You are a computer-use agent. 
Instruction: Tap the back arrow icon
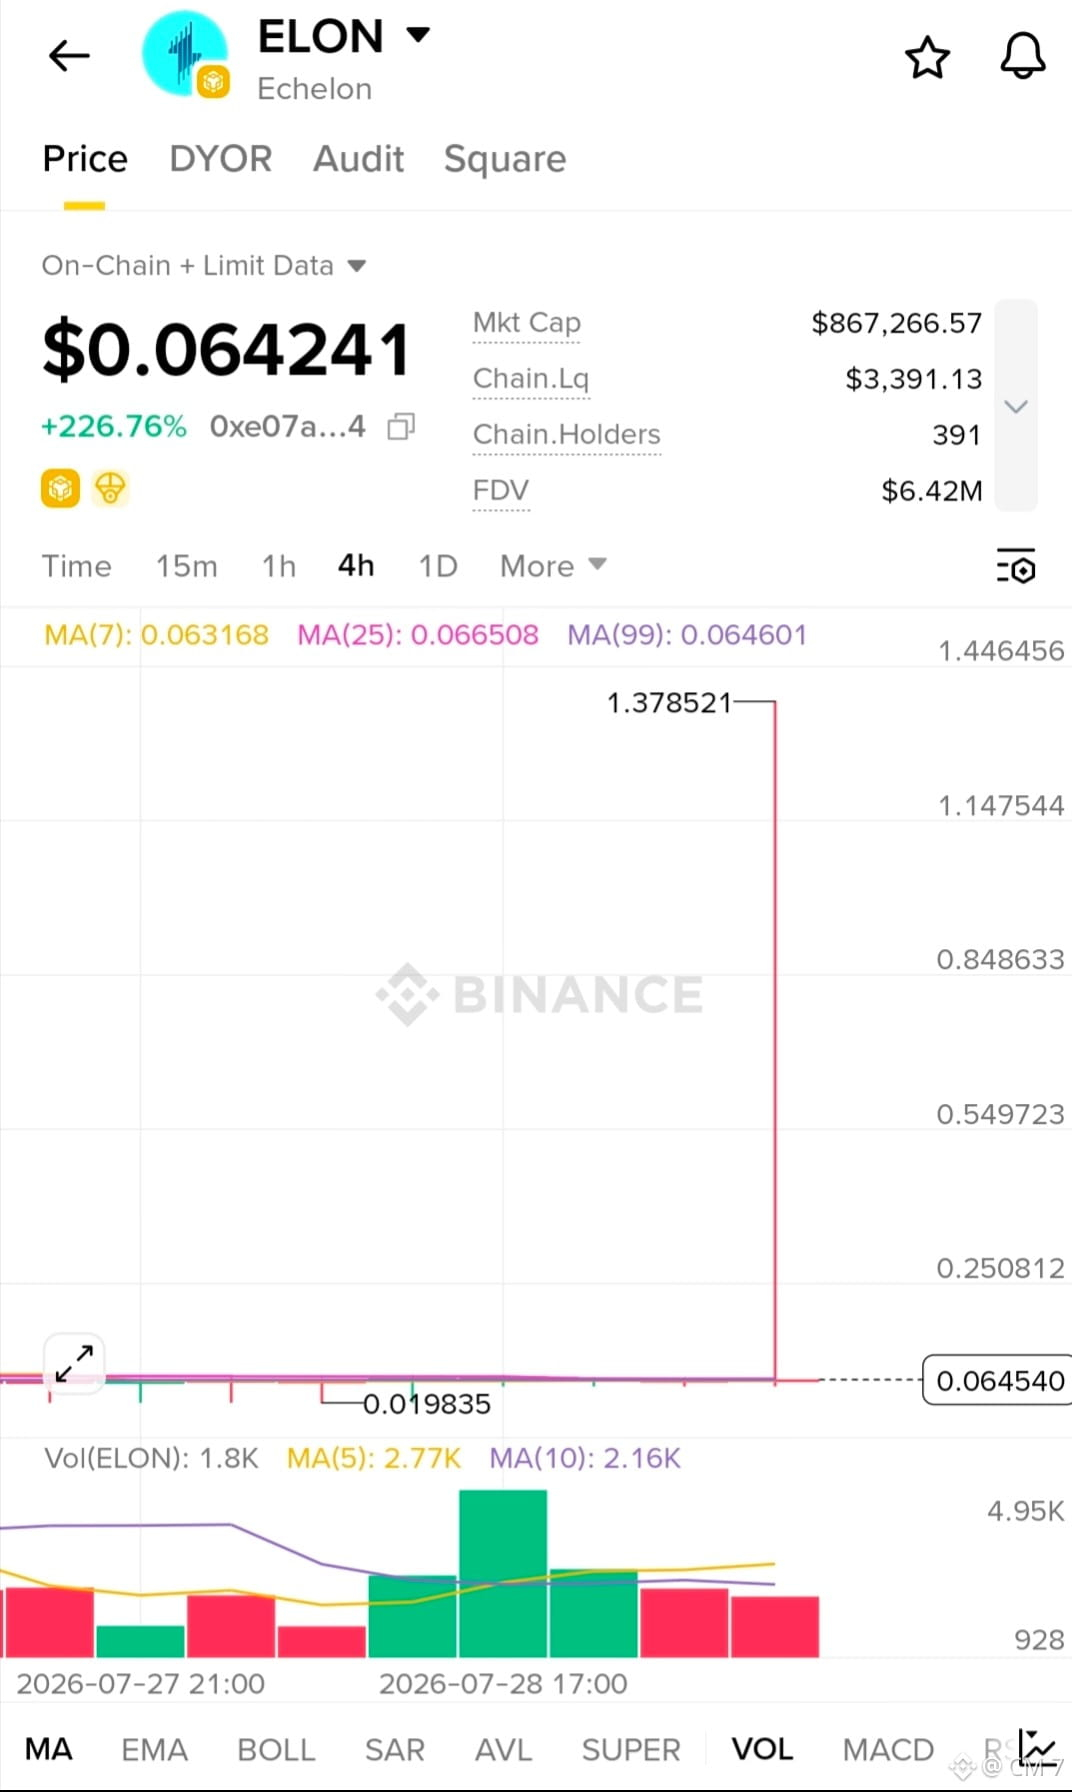point(69,56)
